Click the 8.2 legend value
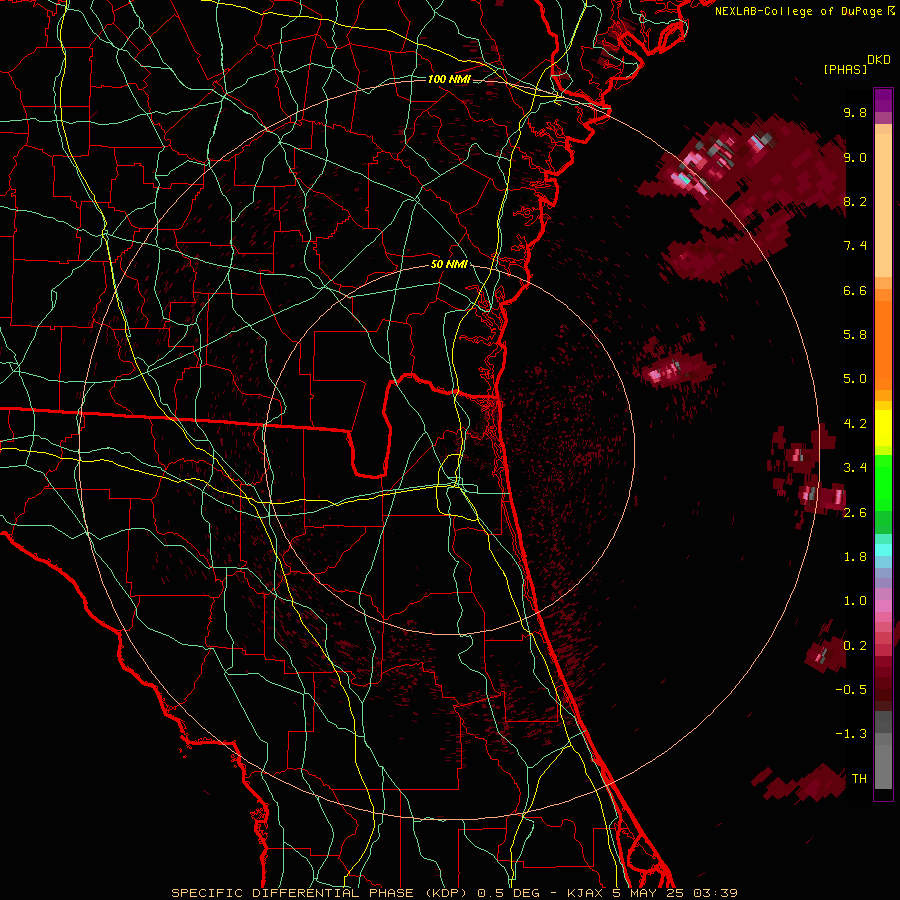This screenshot has width=900, height=900. [x=855, y=201]
